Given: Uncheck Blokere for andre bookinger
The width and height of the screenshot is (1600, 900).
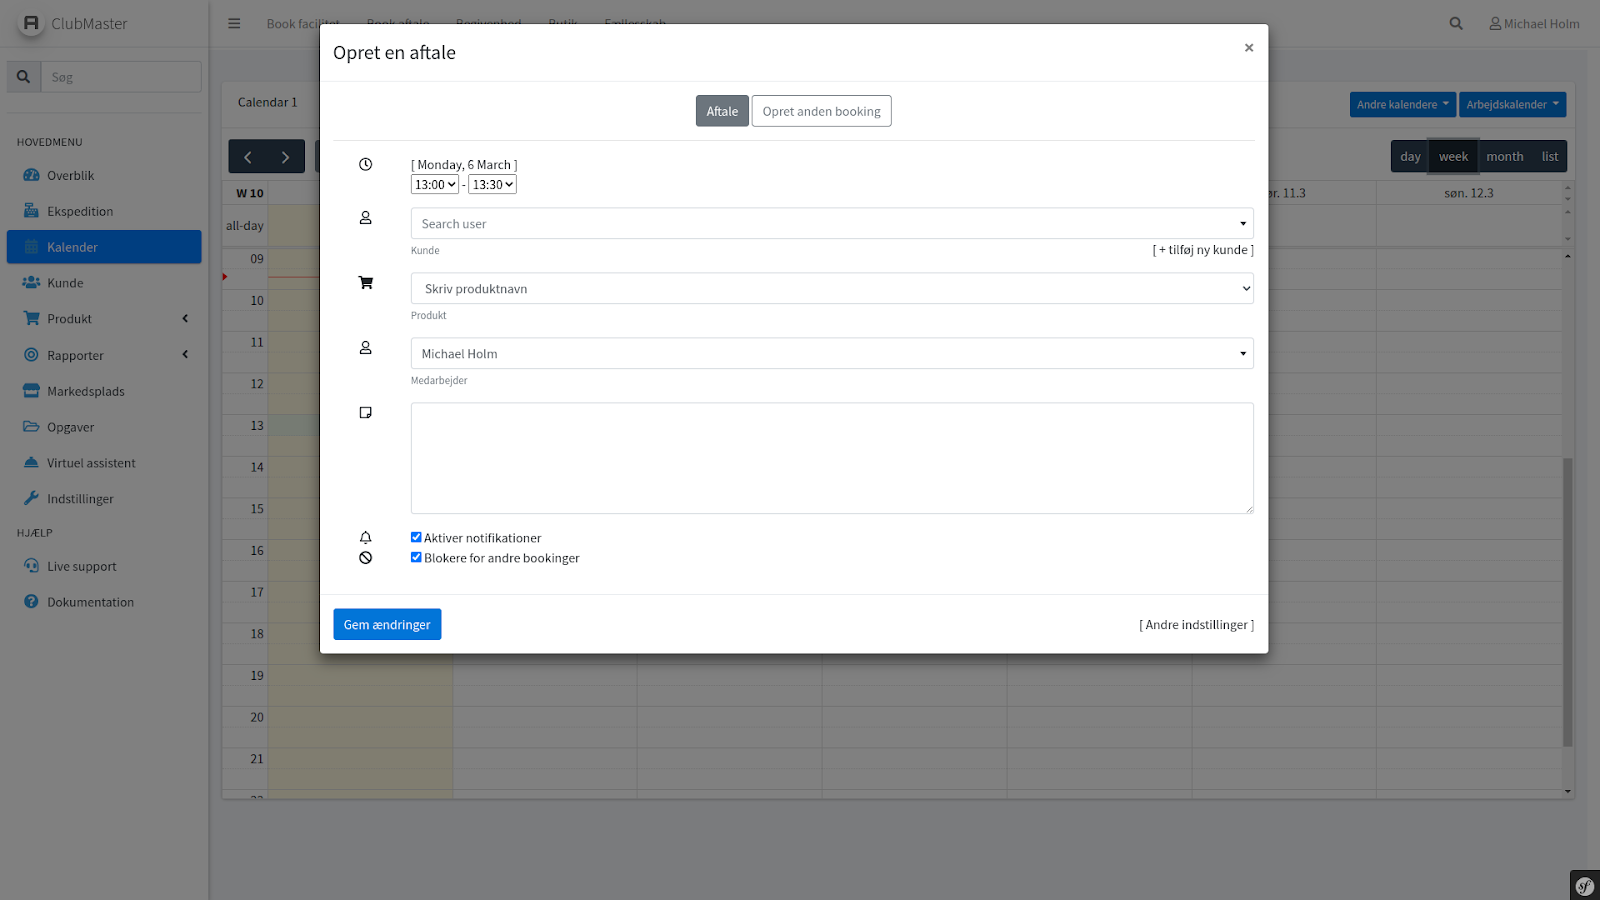Looking at the screenshot, I should point(416,557).
